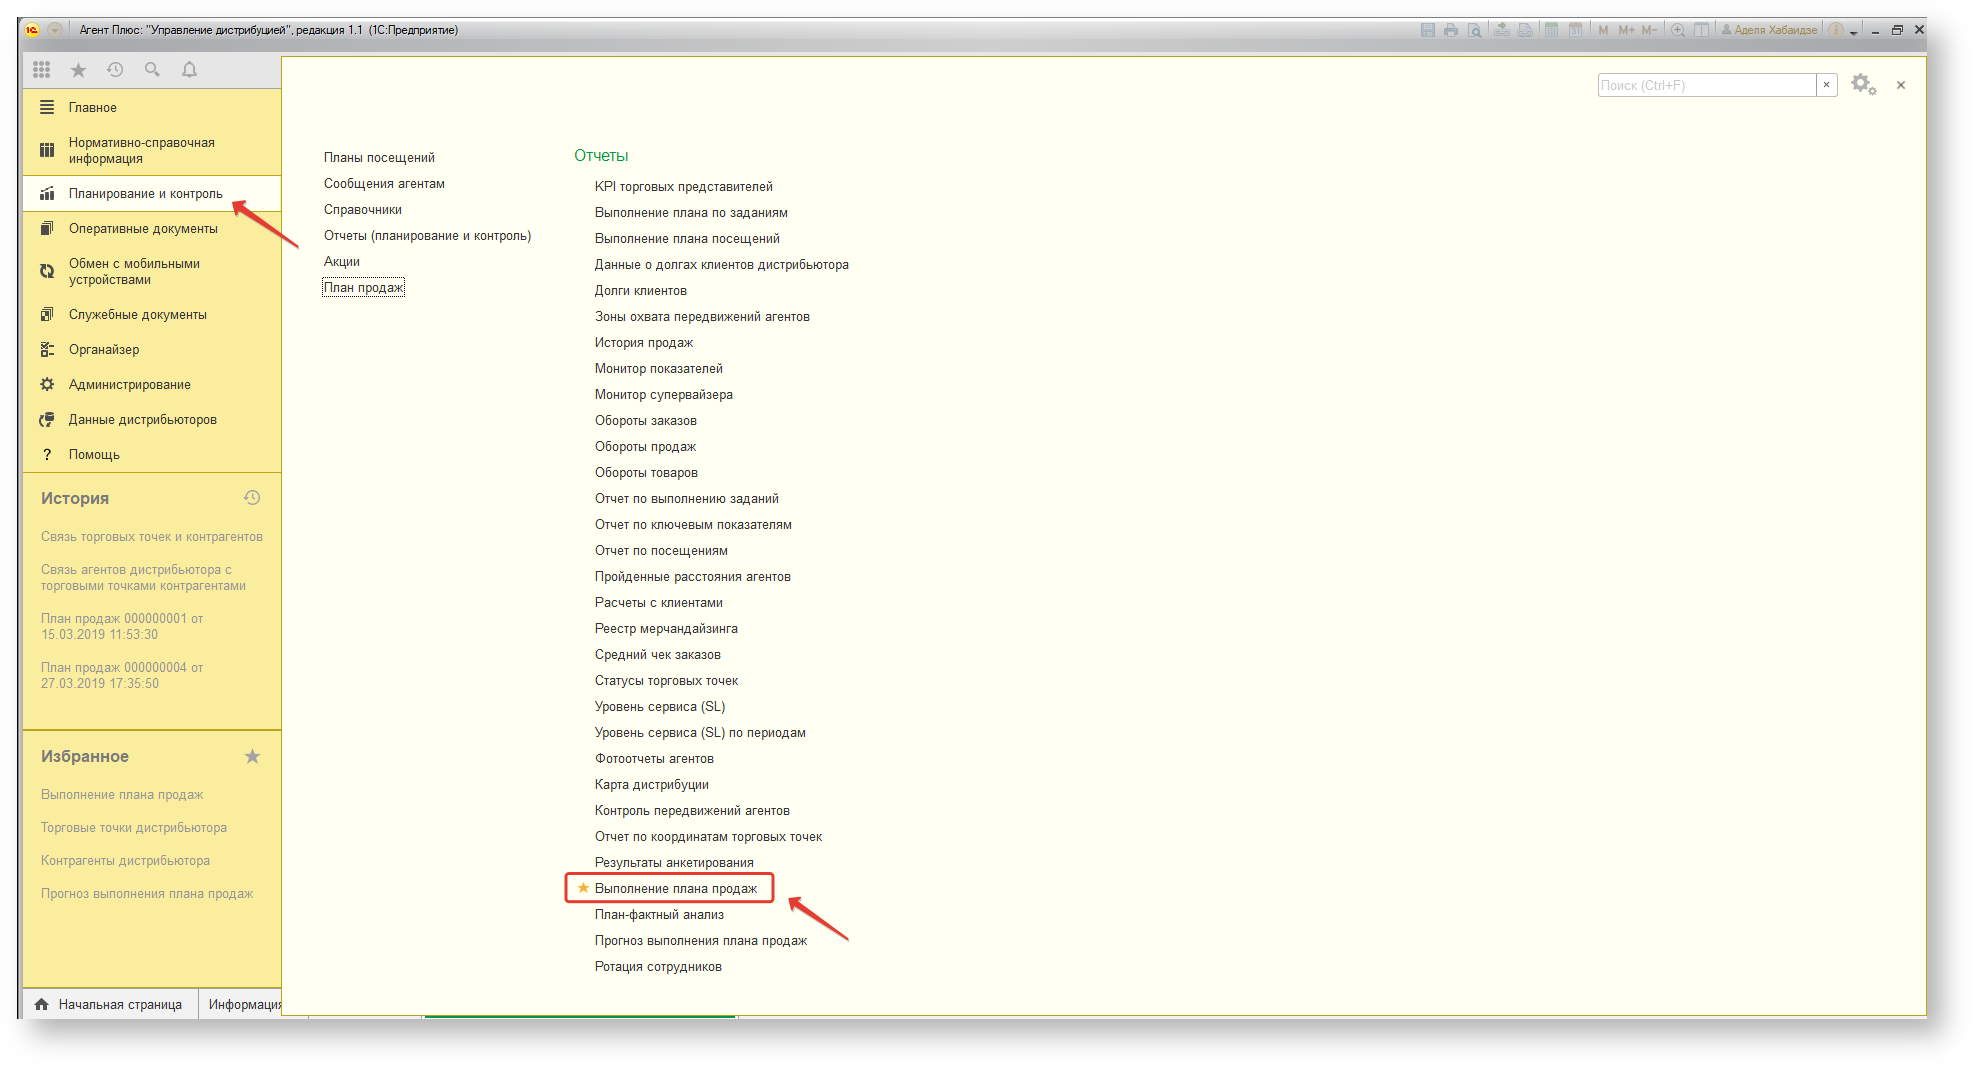Click the favorites star icon in top toolbar
The image size is (1975, 1067).
78,69
